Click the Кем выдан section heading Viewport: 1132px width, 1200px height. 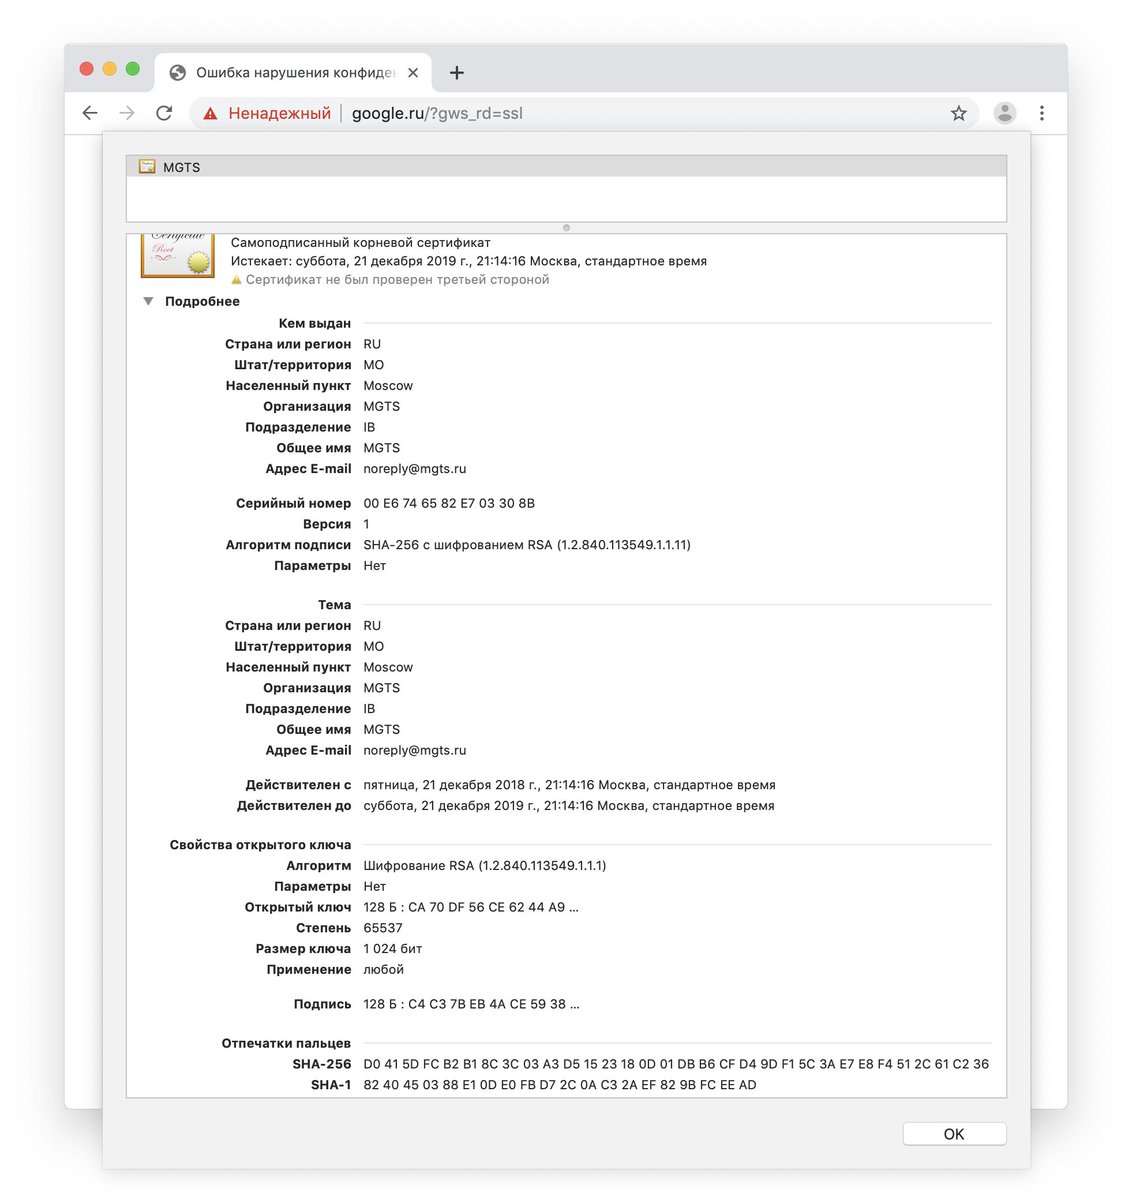pos(315,324)
